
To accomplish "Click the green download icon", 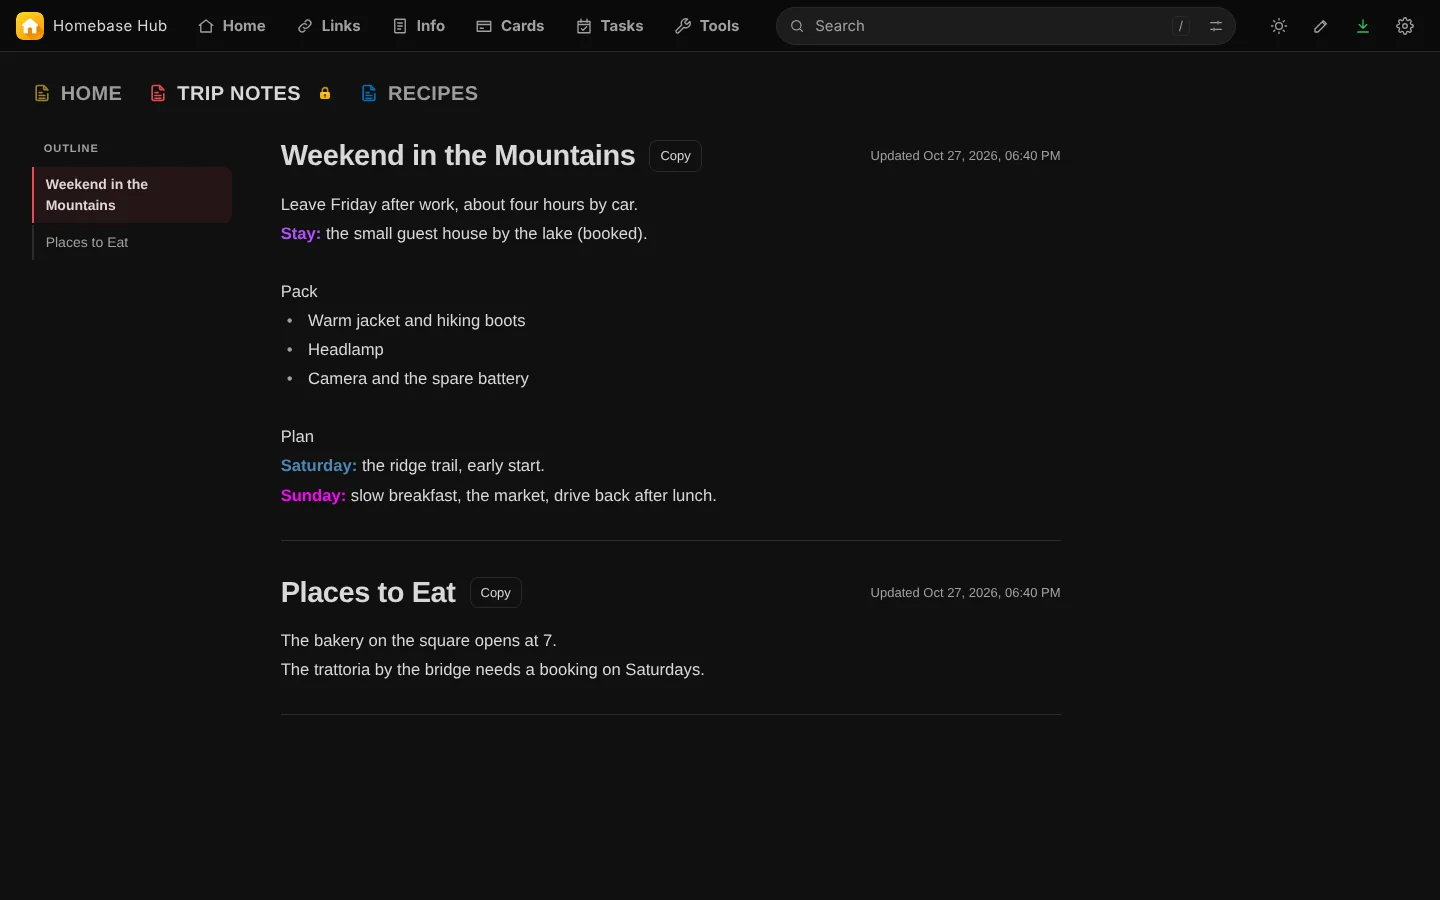I will 1363,26.
